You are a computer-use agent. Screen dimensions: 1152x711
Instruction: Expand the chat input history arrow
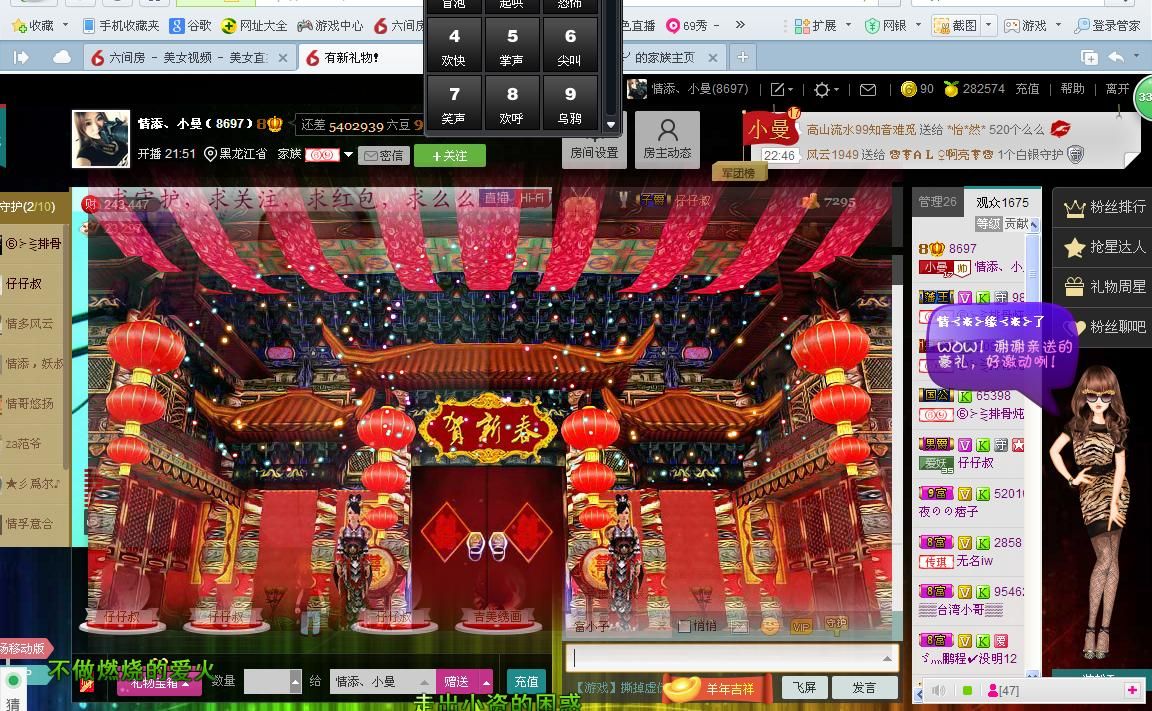pyautogui.click(x=886, y=658)
